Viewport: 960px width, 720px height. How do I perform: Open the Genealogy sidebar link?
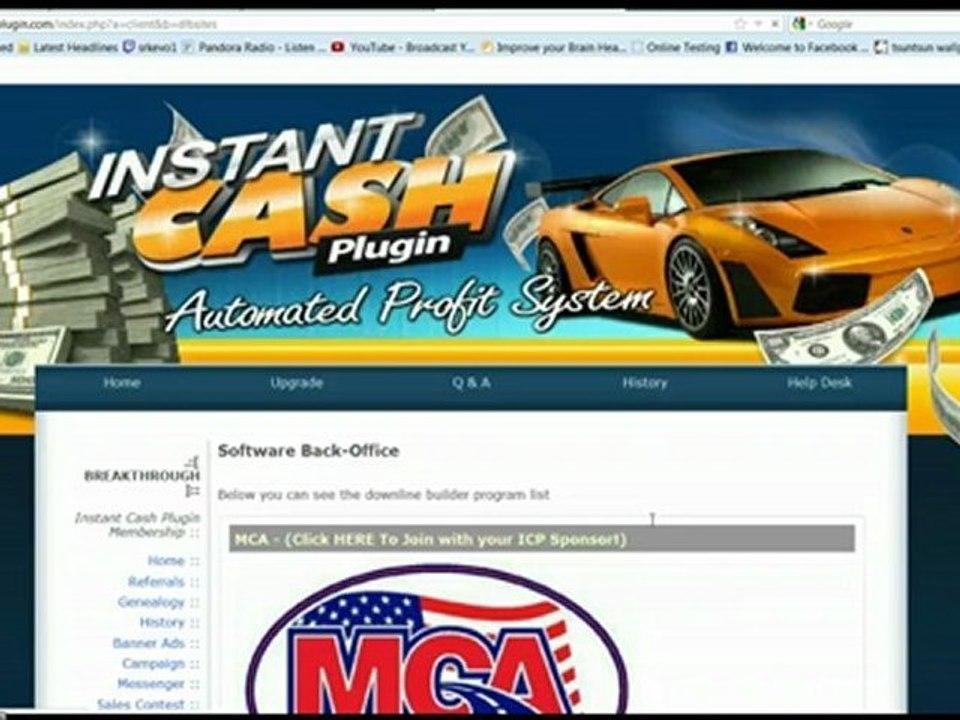pos(151,602)
